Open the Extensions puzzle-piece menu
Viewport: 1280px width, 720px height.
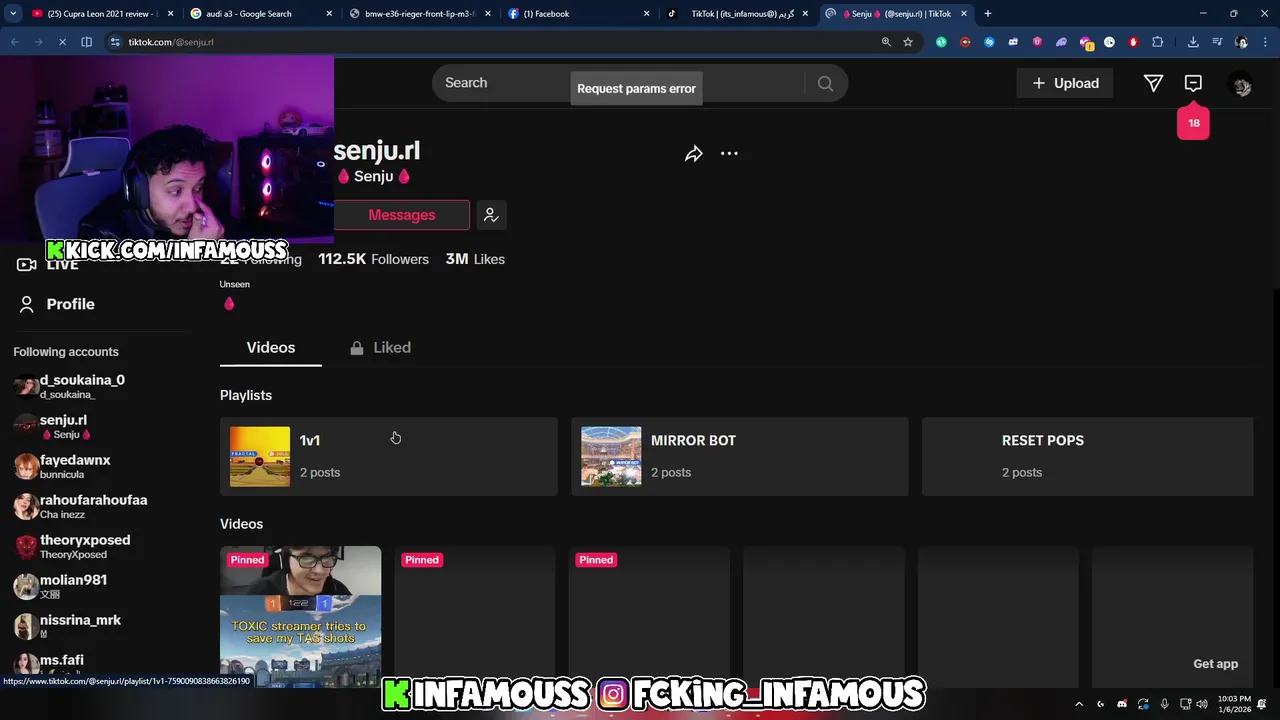1158,42
